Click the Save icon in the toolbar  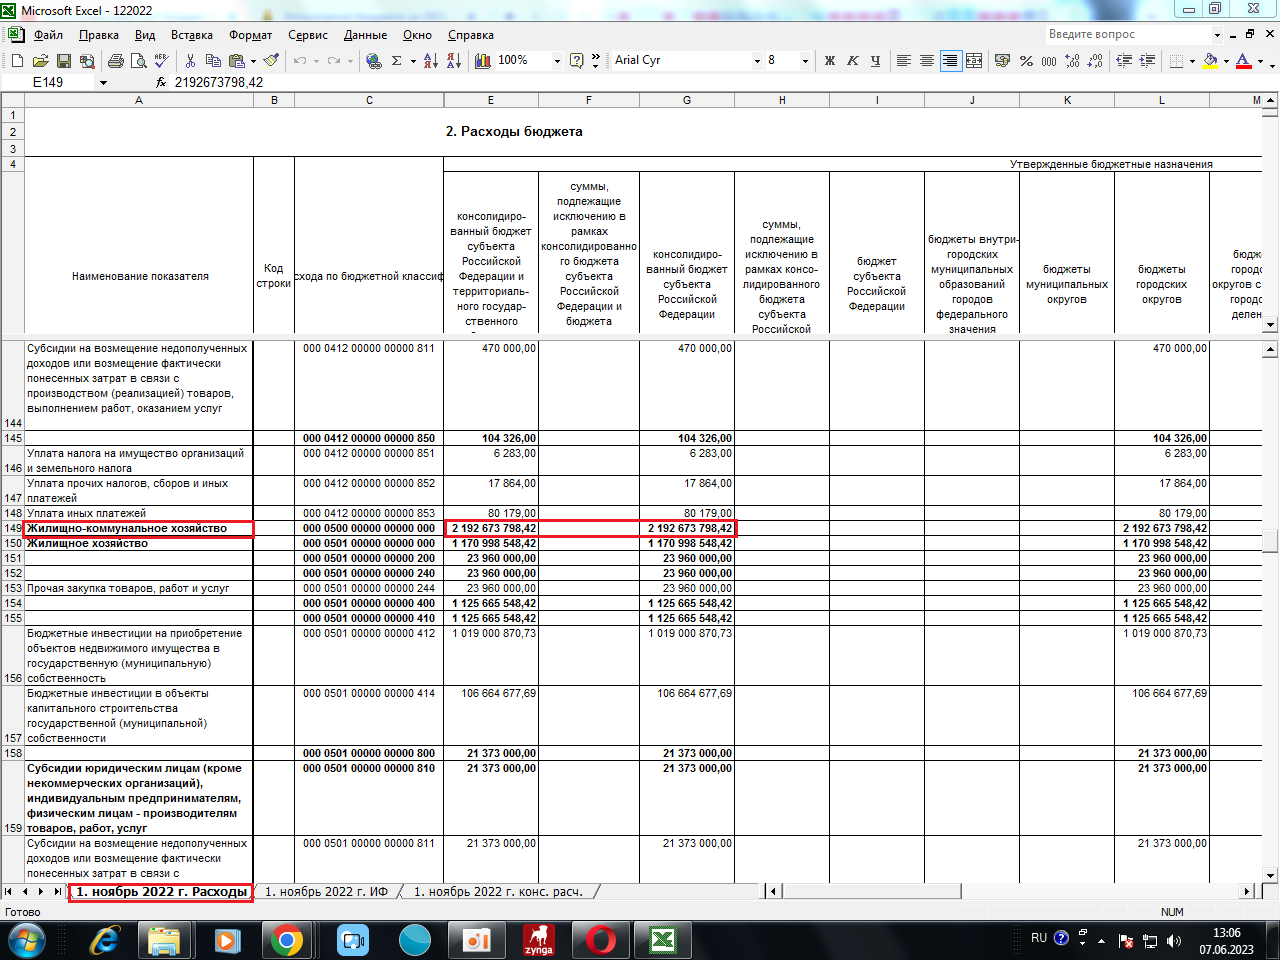coord(64,61)
